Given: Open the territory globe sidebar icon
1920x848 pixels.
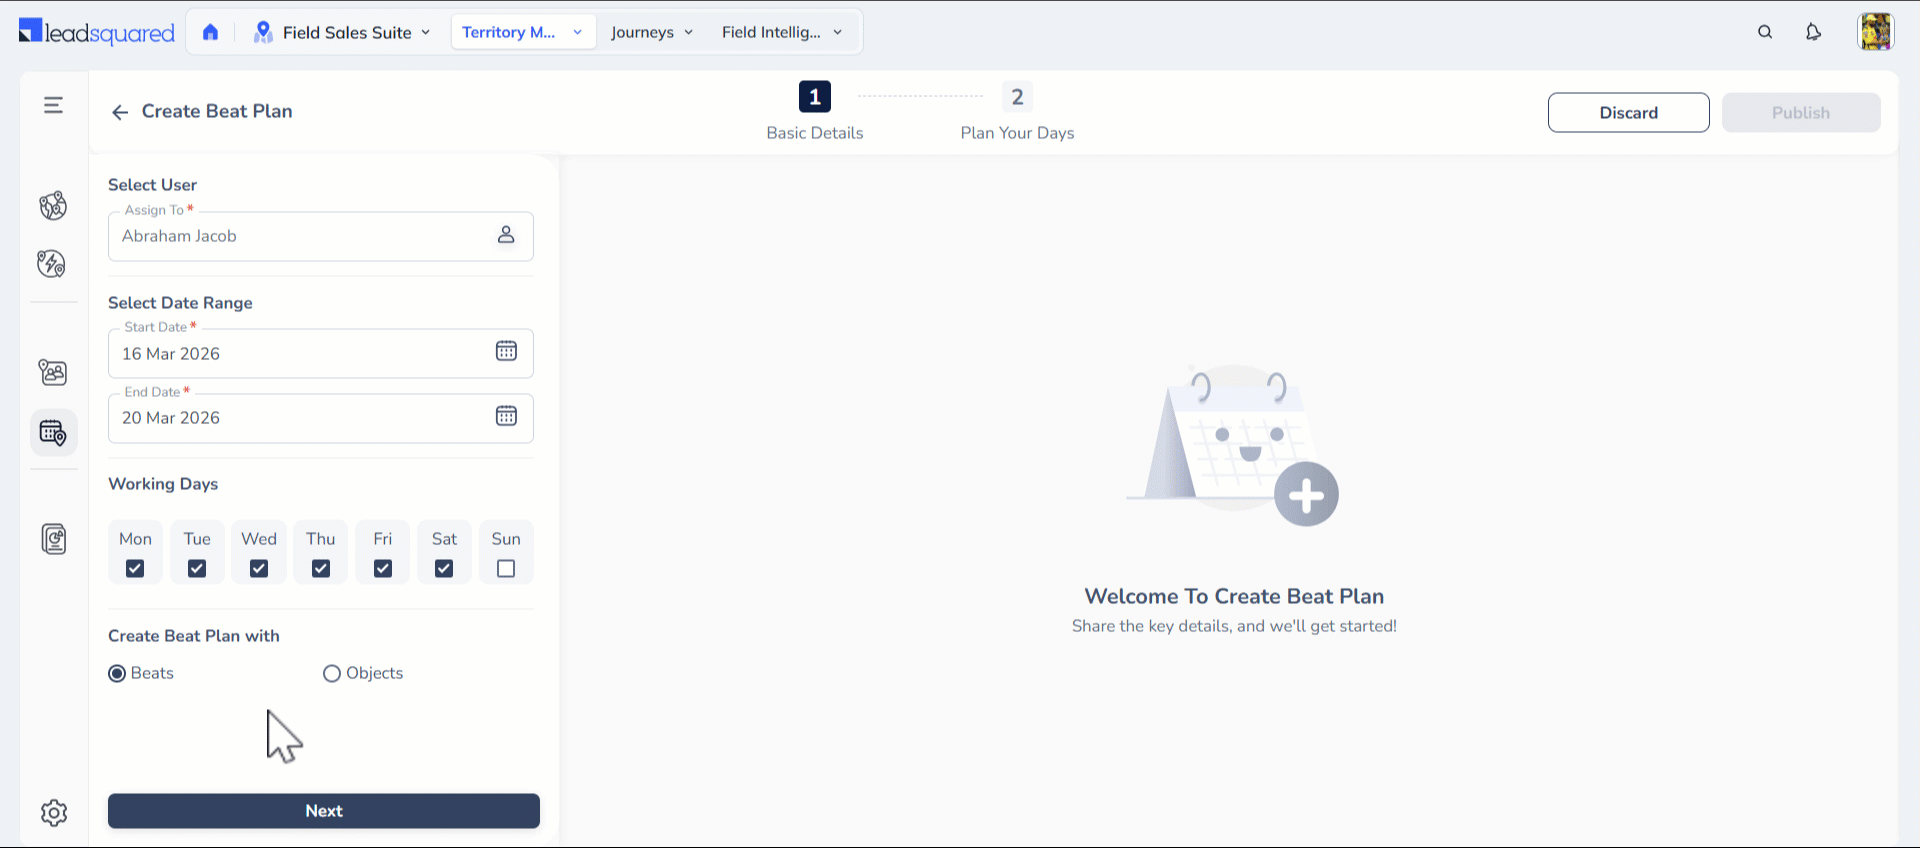Looking at the screenshot, I should tap(53, 205).
